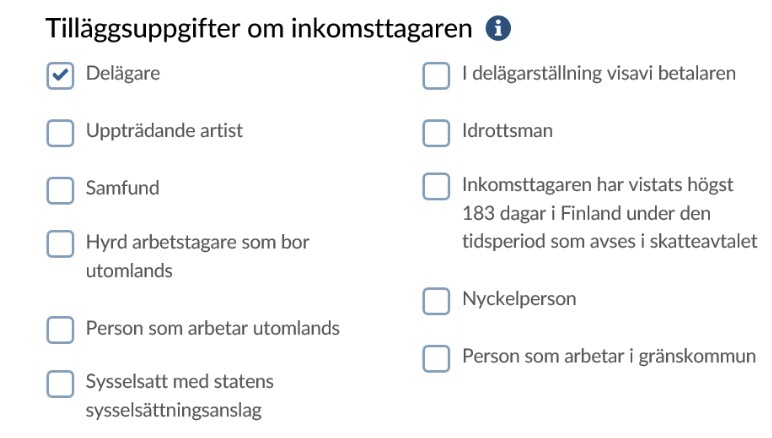Check the I delägarställning visavi betalaren box
Image resolution: width=772 pixels, height=438 pixels.
click(x=436, y=76)
